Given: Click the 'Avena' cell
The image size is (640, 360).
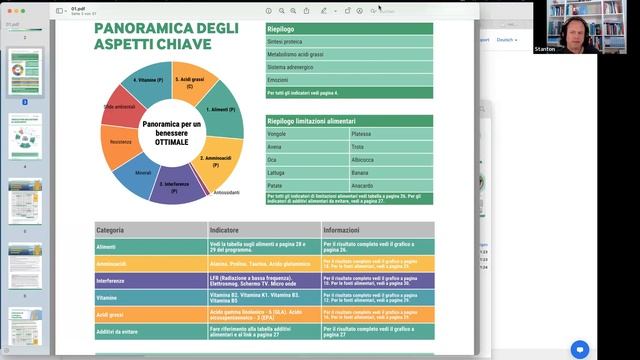Looking at the screenshot, I should click(x=307, y=147).
